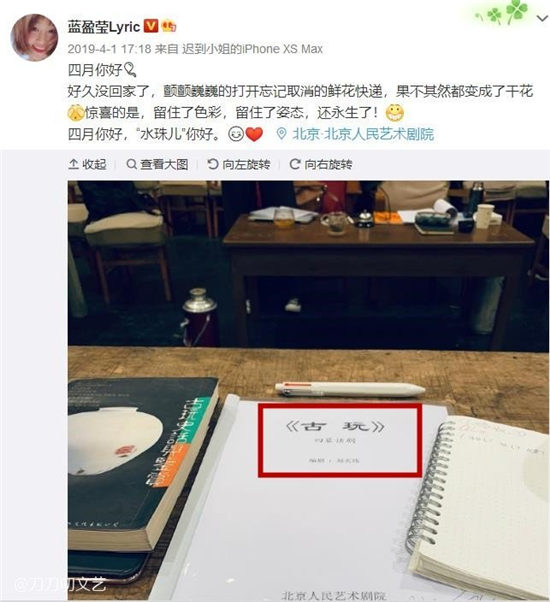This screenshot has width=550, height=602.
Task: Click the expanded photo of 古玩 script
Action: [308, 390]
